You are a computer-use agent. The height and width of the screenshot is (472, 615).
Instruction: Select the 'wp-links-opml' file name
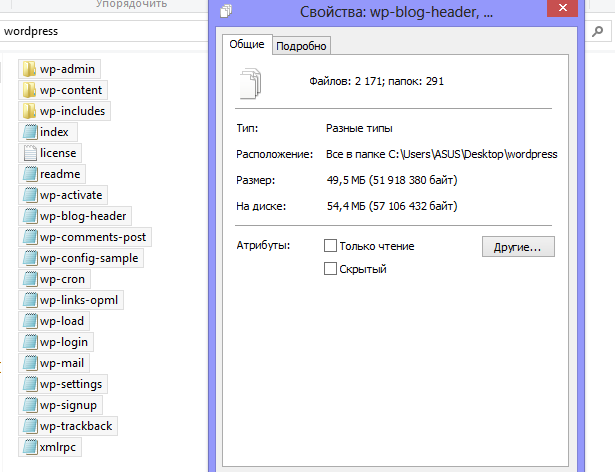coord(79,300)
